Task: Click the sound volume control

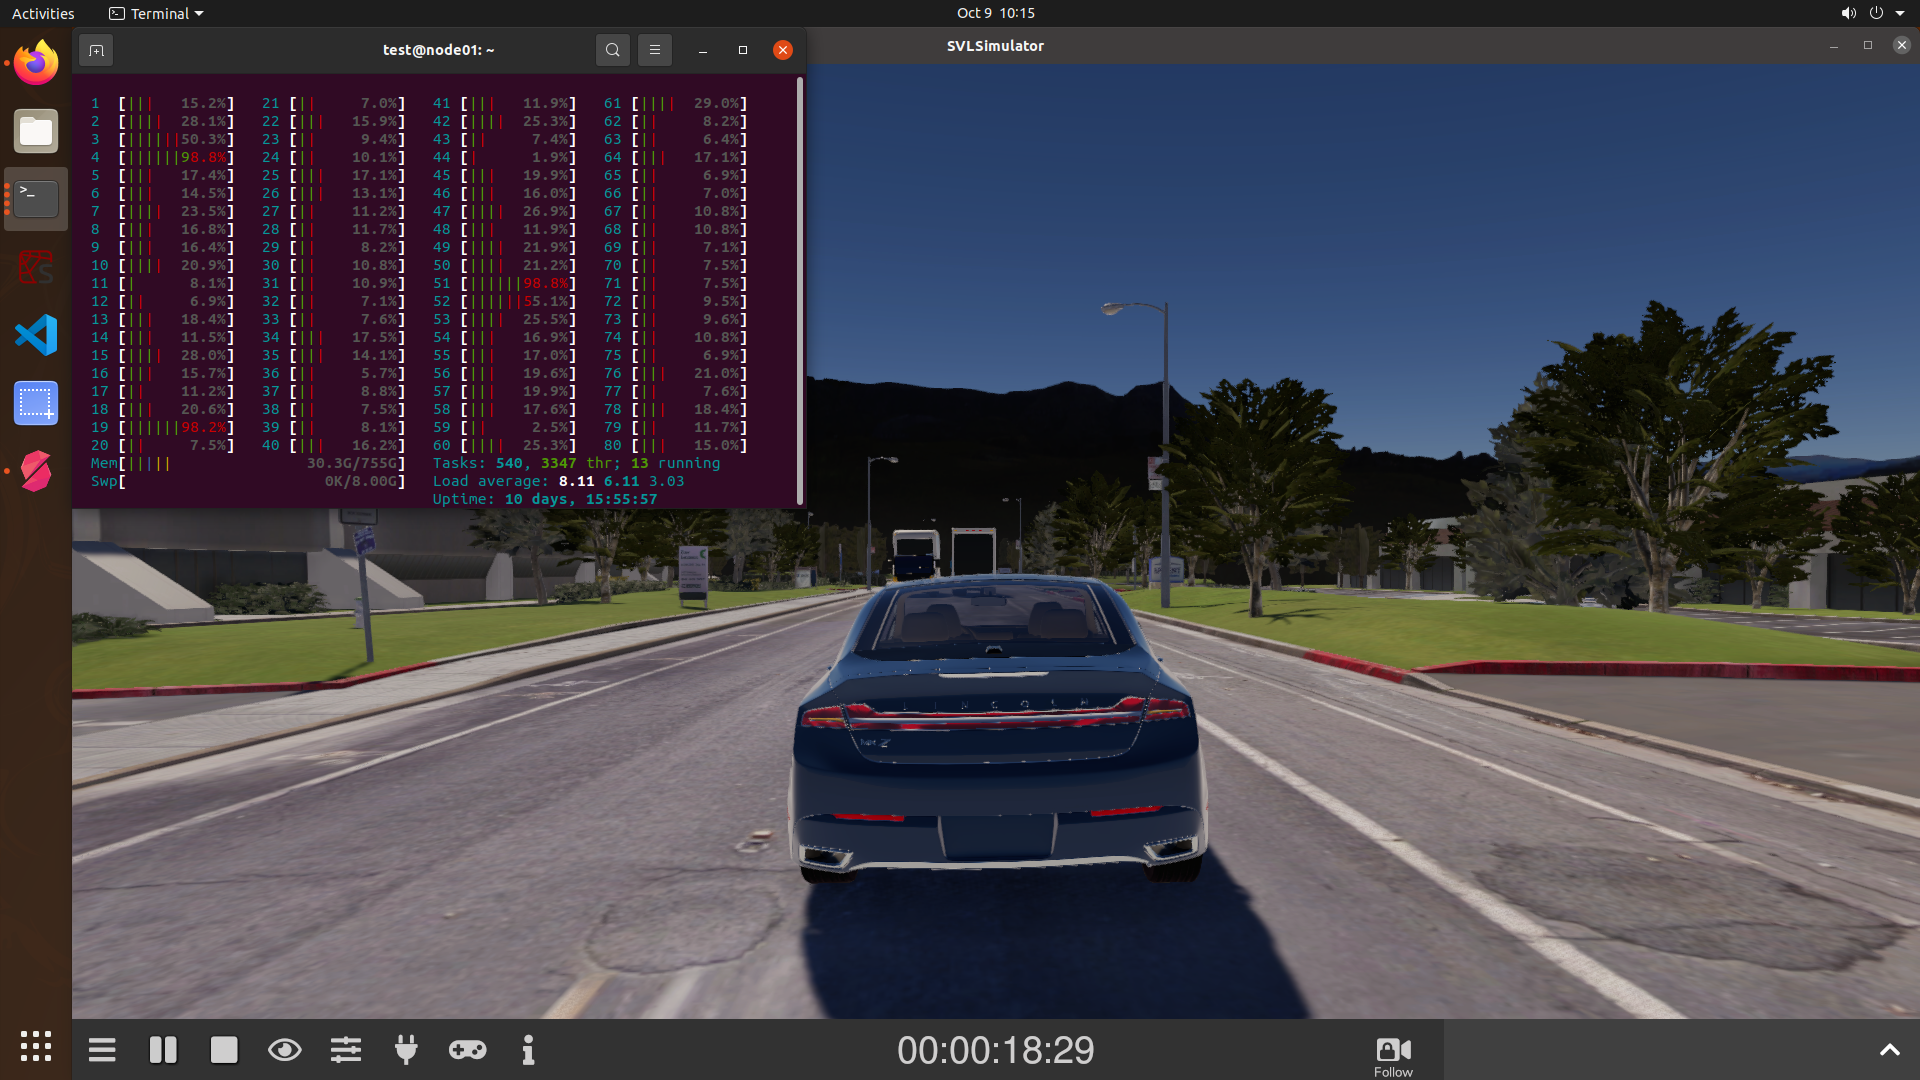Action: [1846, 13]
